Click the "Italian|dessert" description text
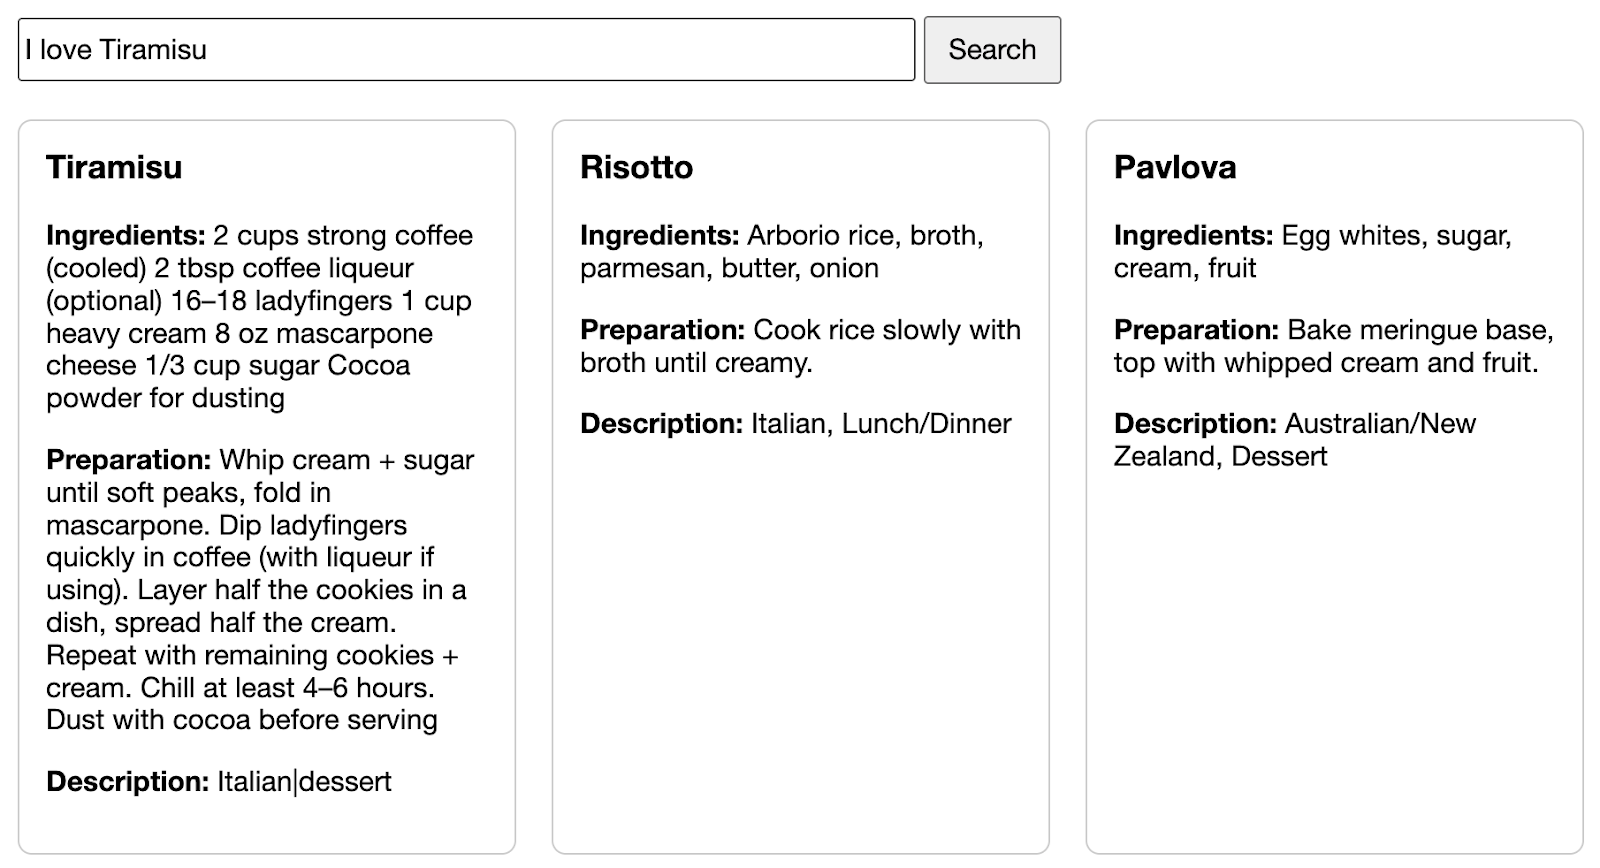Image resolution: width=1600 pixels, height=868 pixels. pos(304,782)
